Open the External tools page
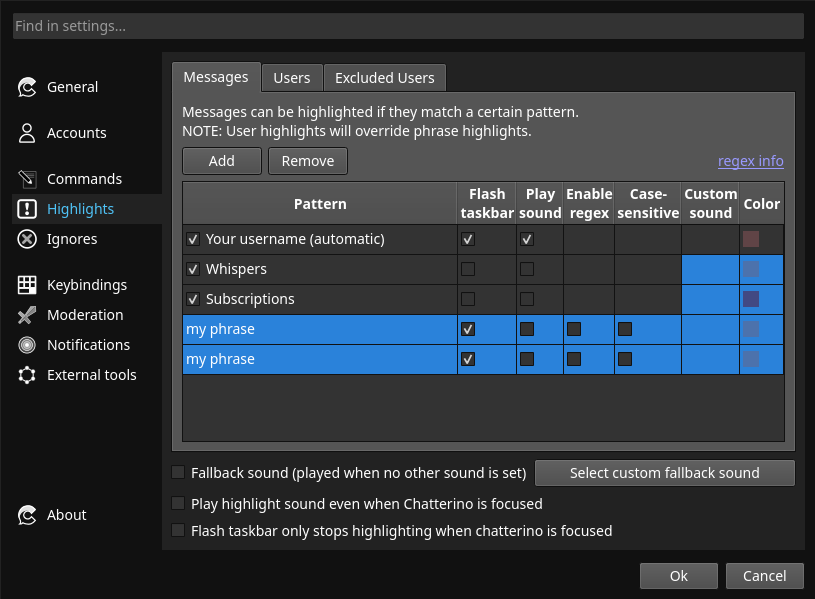 click(x=91, y=375)
